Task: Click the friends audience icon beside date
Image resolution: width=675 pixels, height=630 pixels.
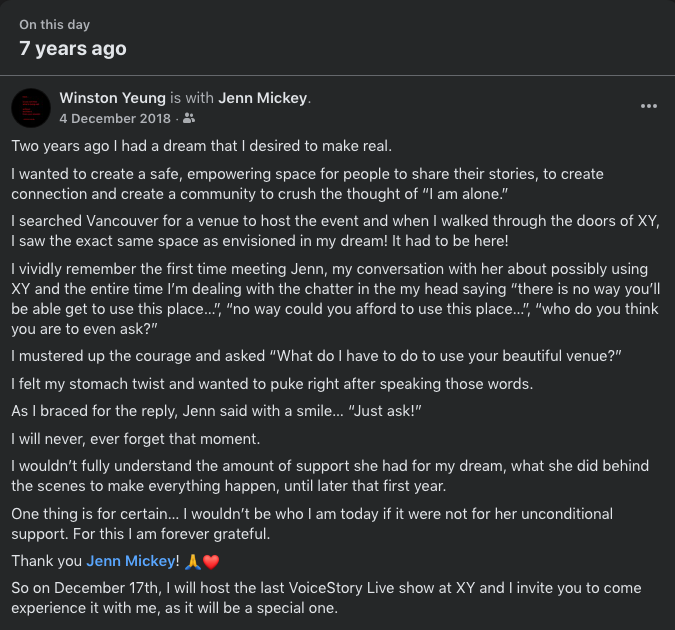Action: [190, 118]
